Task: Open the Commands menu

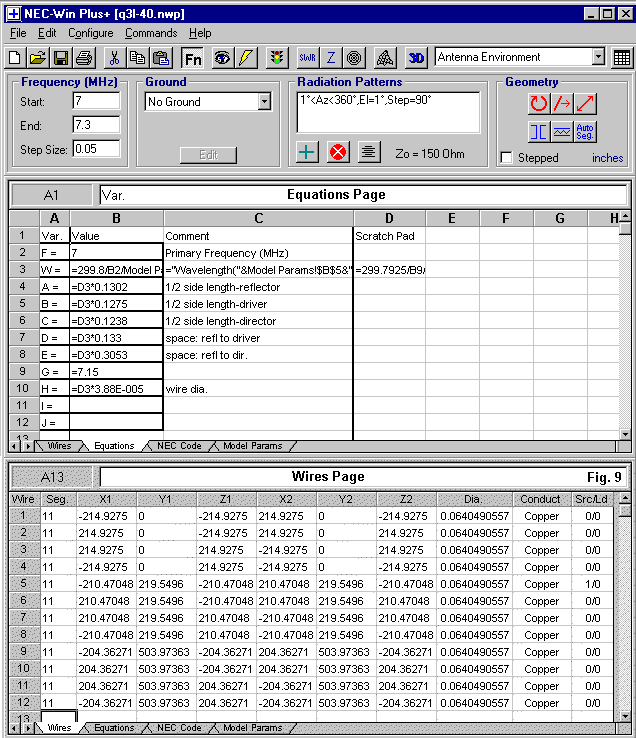Action: (150, 33)
